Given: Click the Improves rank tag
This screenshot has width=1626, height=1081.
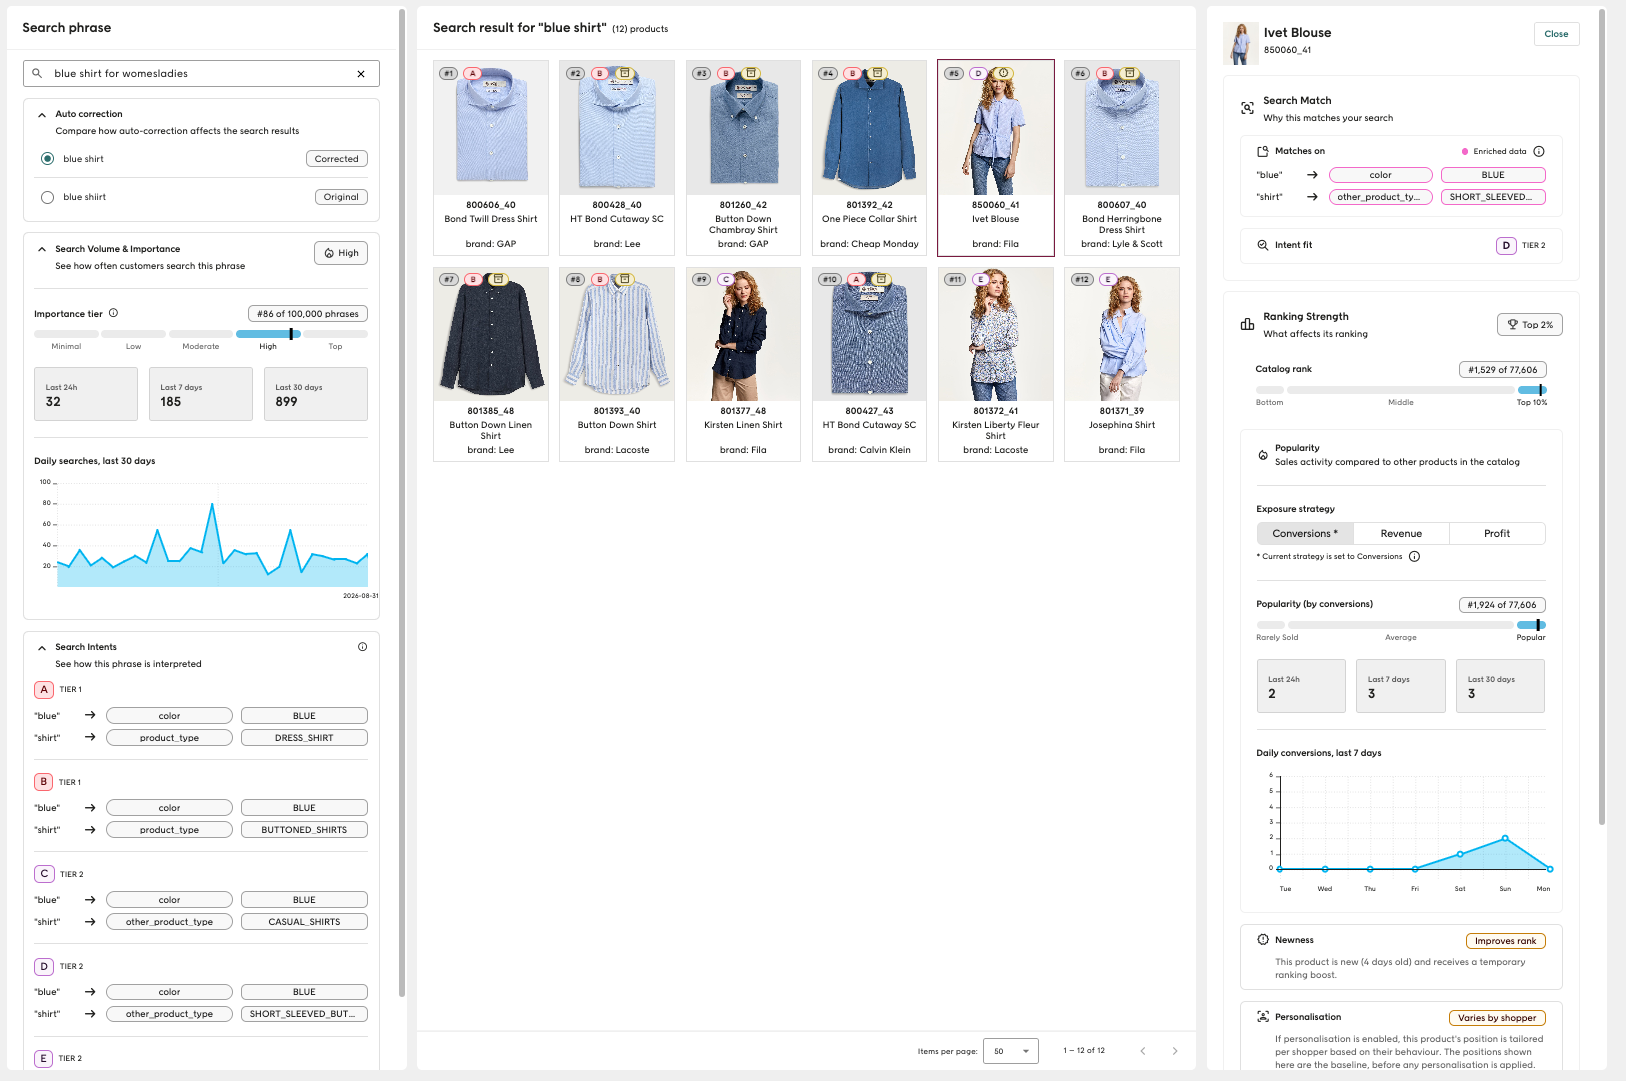Looking at the screenshot, I should pos(1506,941).
